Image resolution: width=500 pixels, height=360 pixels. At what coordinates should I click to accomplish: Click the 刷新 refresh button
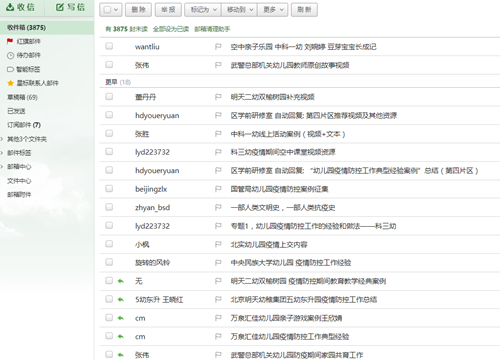304,10
